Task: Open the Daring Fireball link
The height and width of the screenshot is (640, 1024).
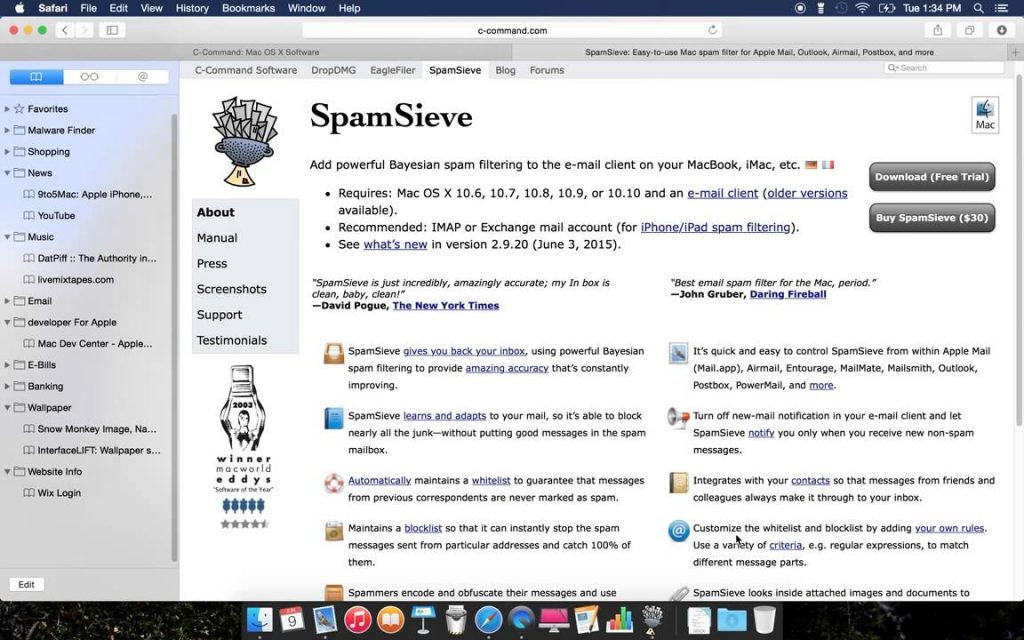Action: pos(788,295)
